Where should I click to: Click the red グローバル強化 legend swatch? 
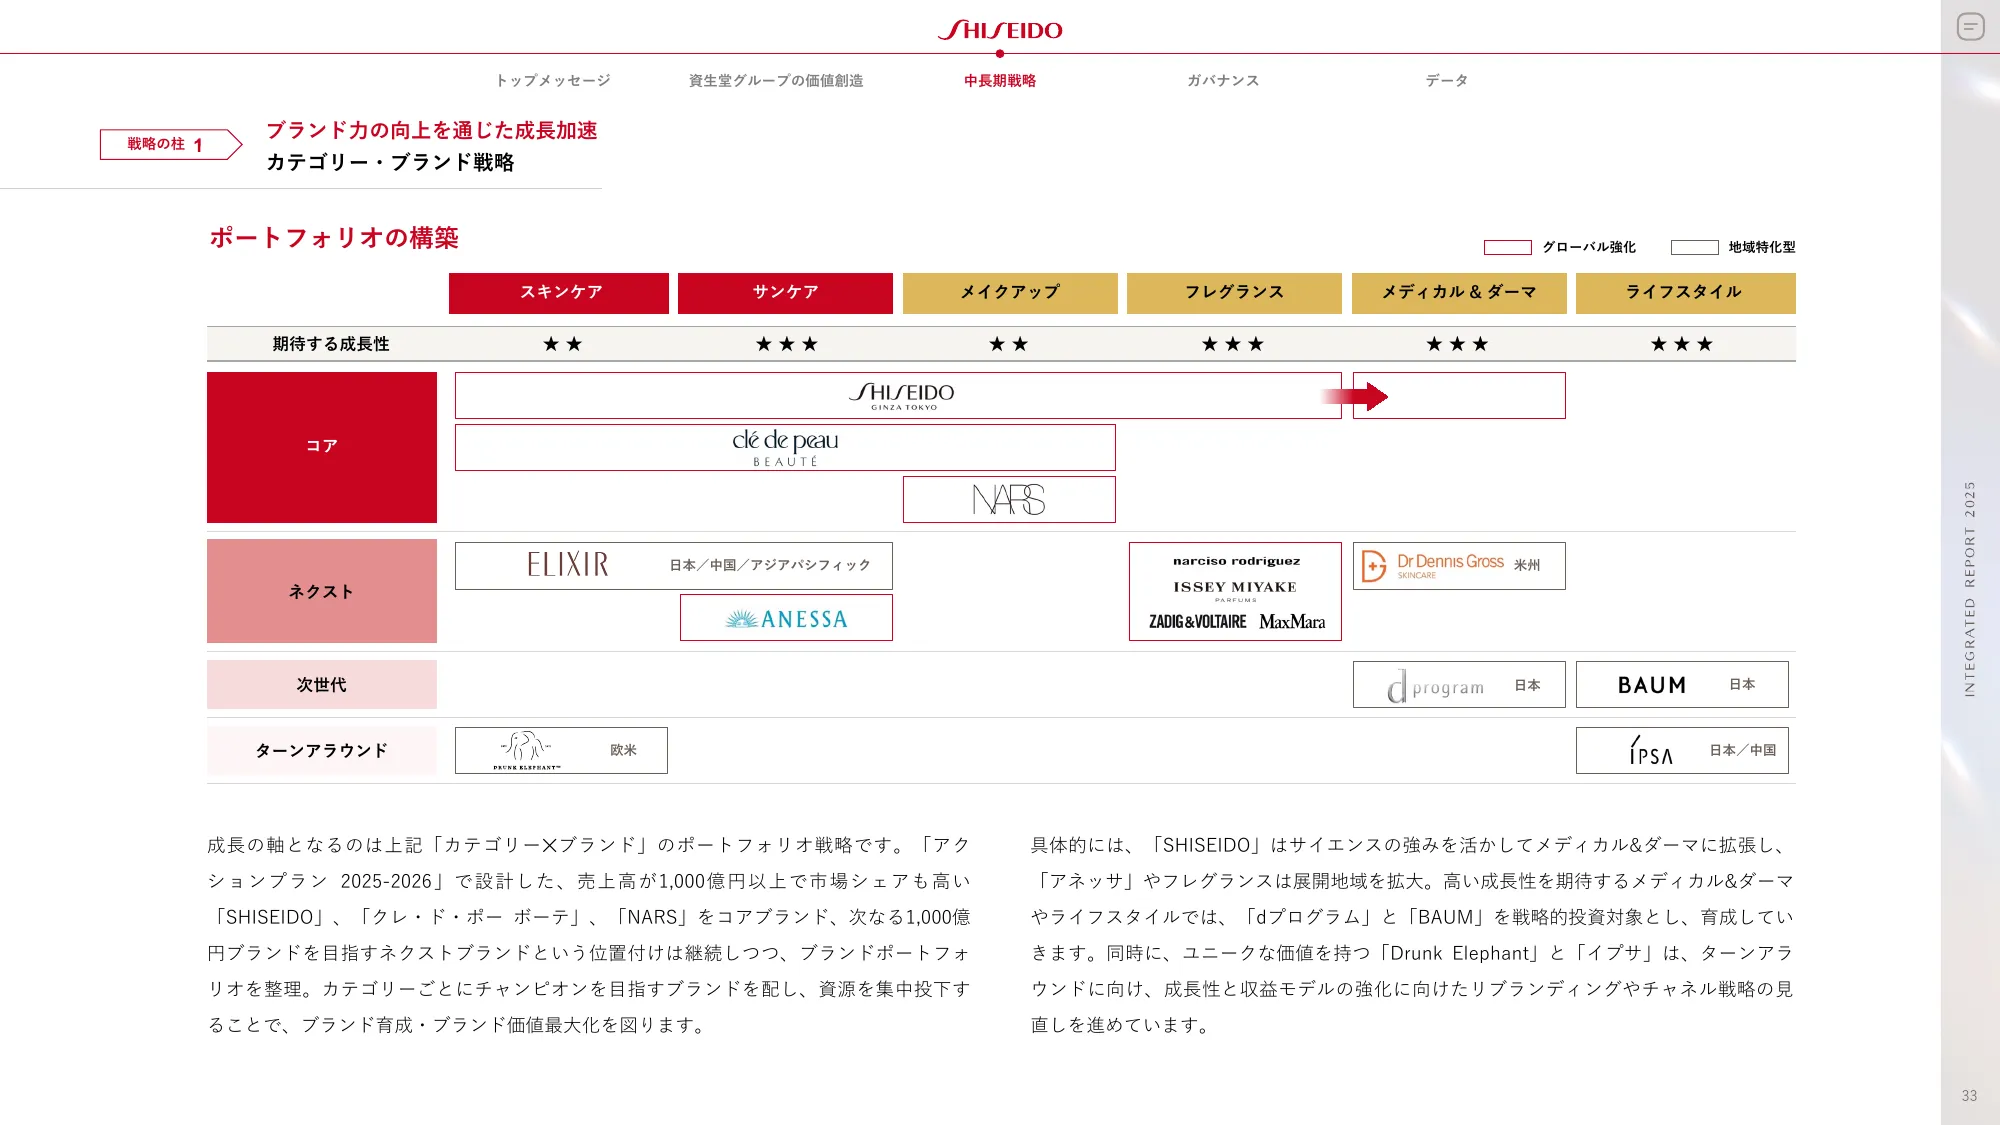pos(1508,247)
